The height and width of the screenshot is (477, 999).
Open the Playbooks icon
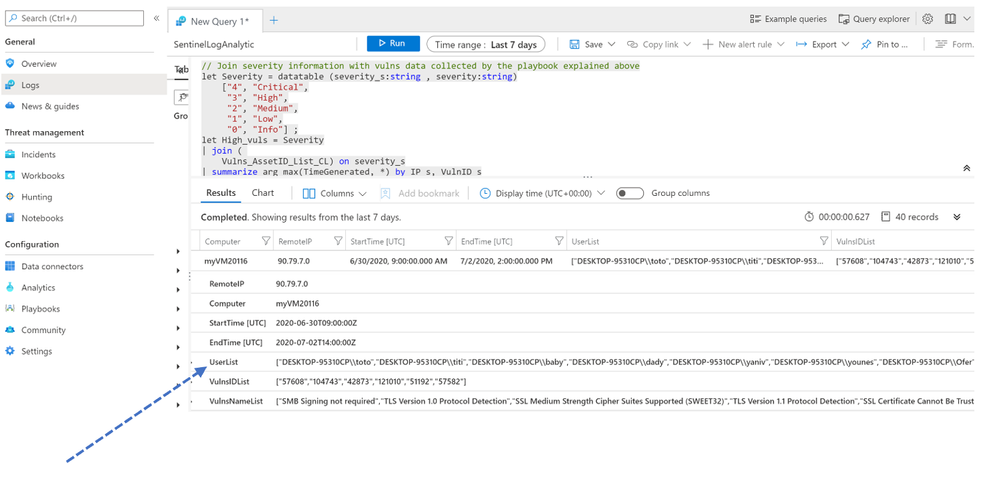(x=10, y=308)
